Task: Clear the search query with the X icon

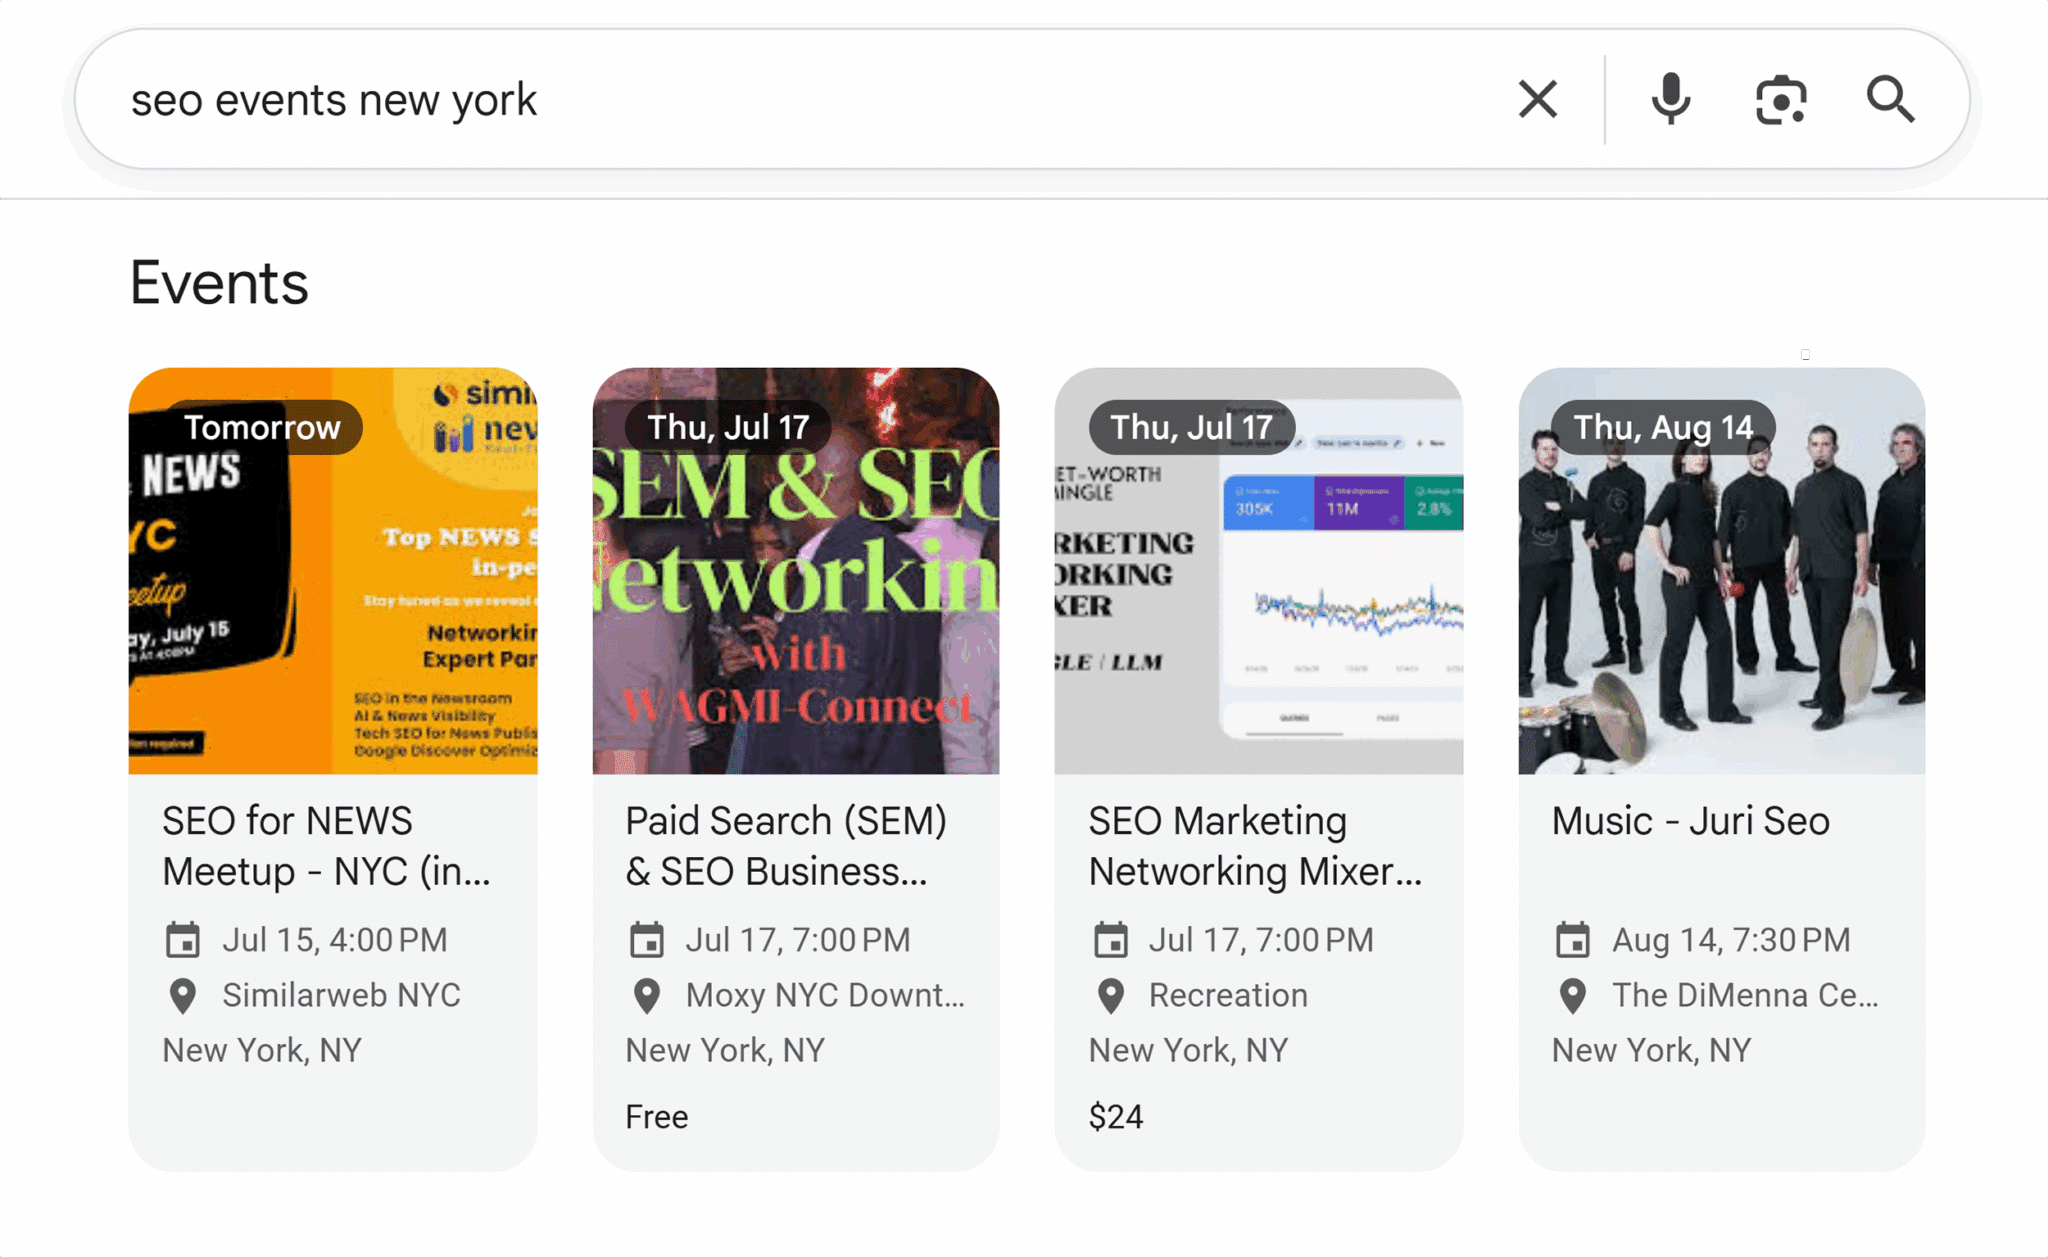Action: coord(1537,99)
